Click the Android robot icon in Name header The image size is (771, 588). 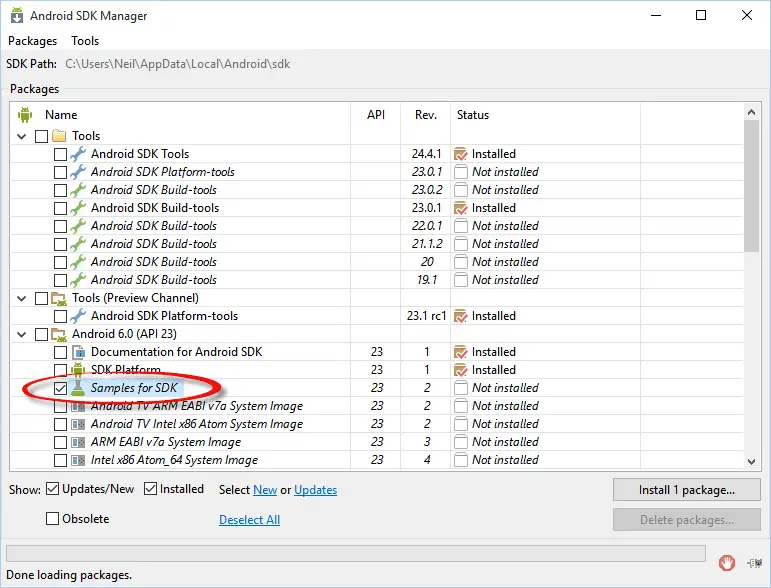coord(26,115)
